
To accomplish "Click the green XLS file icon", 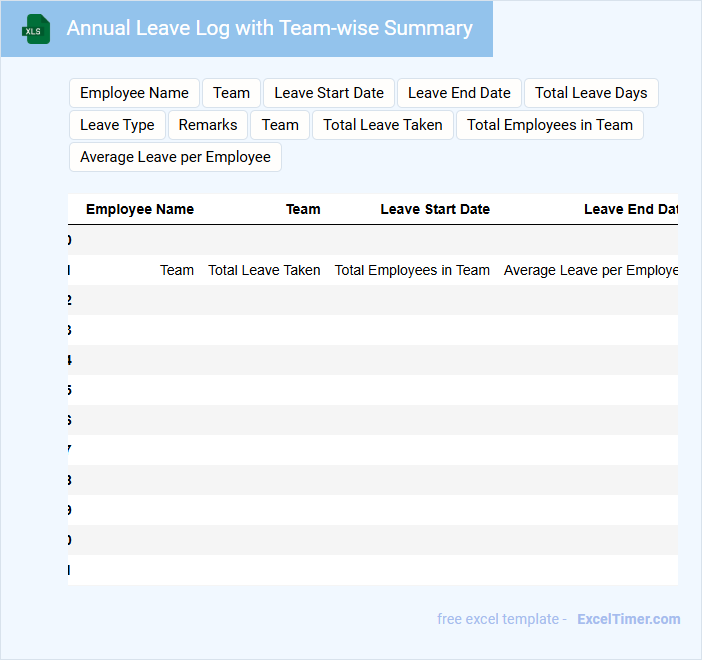I will 36,29.
